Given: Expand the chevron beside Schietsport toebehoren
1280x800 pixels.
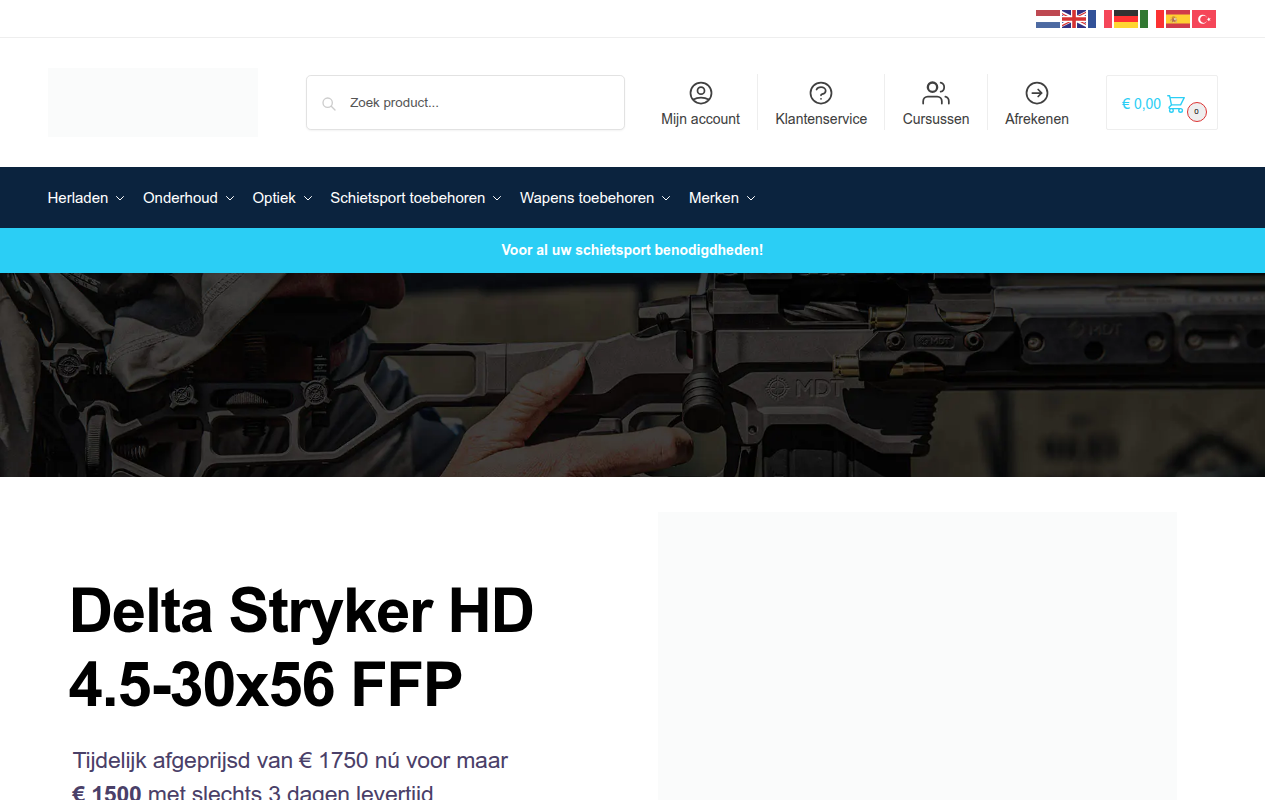Looking at the screenshot, I should (496, 199).
